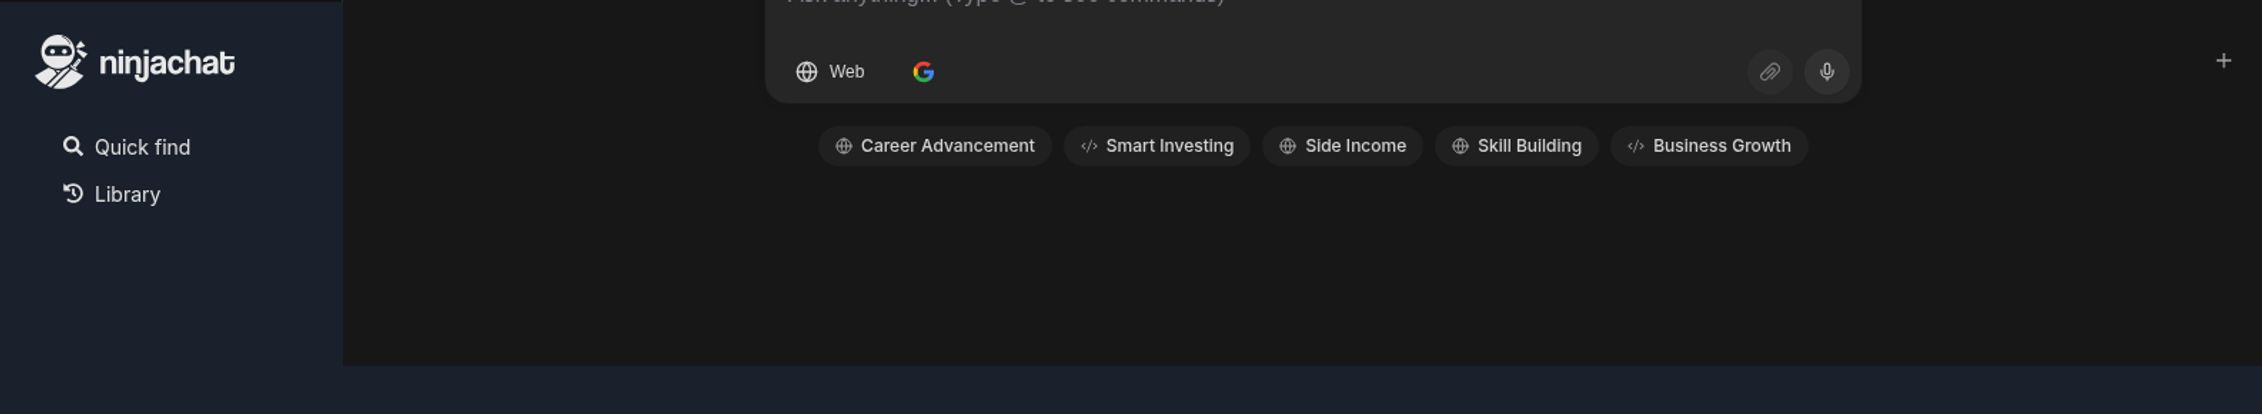This screenshot has width=2262, height=414.
Task: Choose the Career Advancement suggestion
Action: pos(935,146)
